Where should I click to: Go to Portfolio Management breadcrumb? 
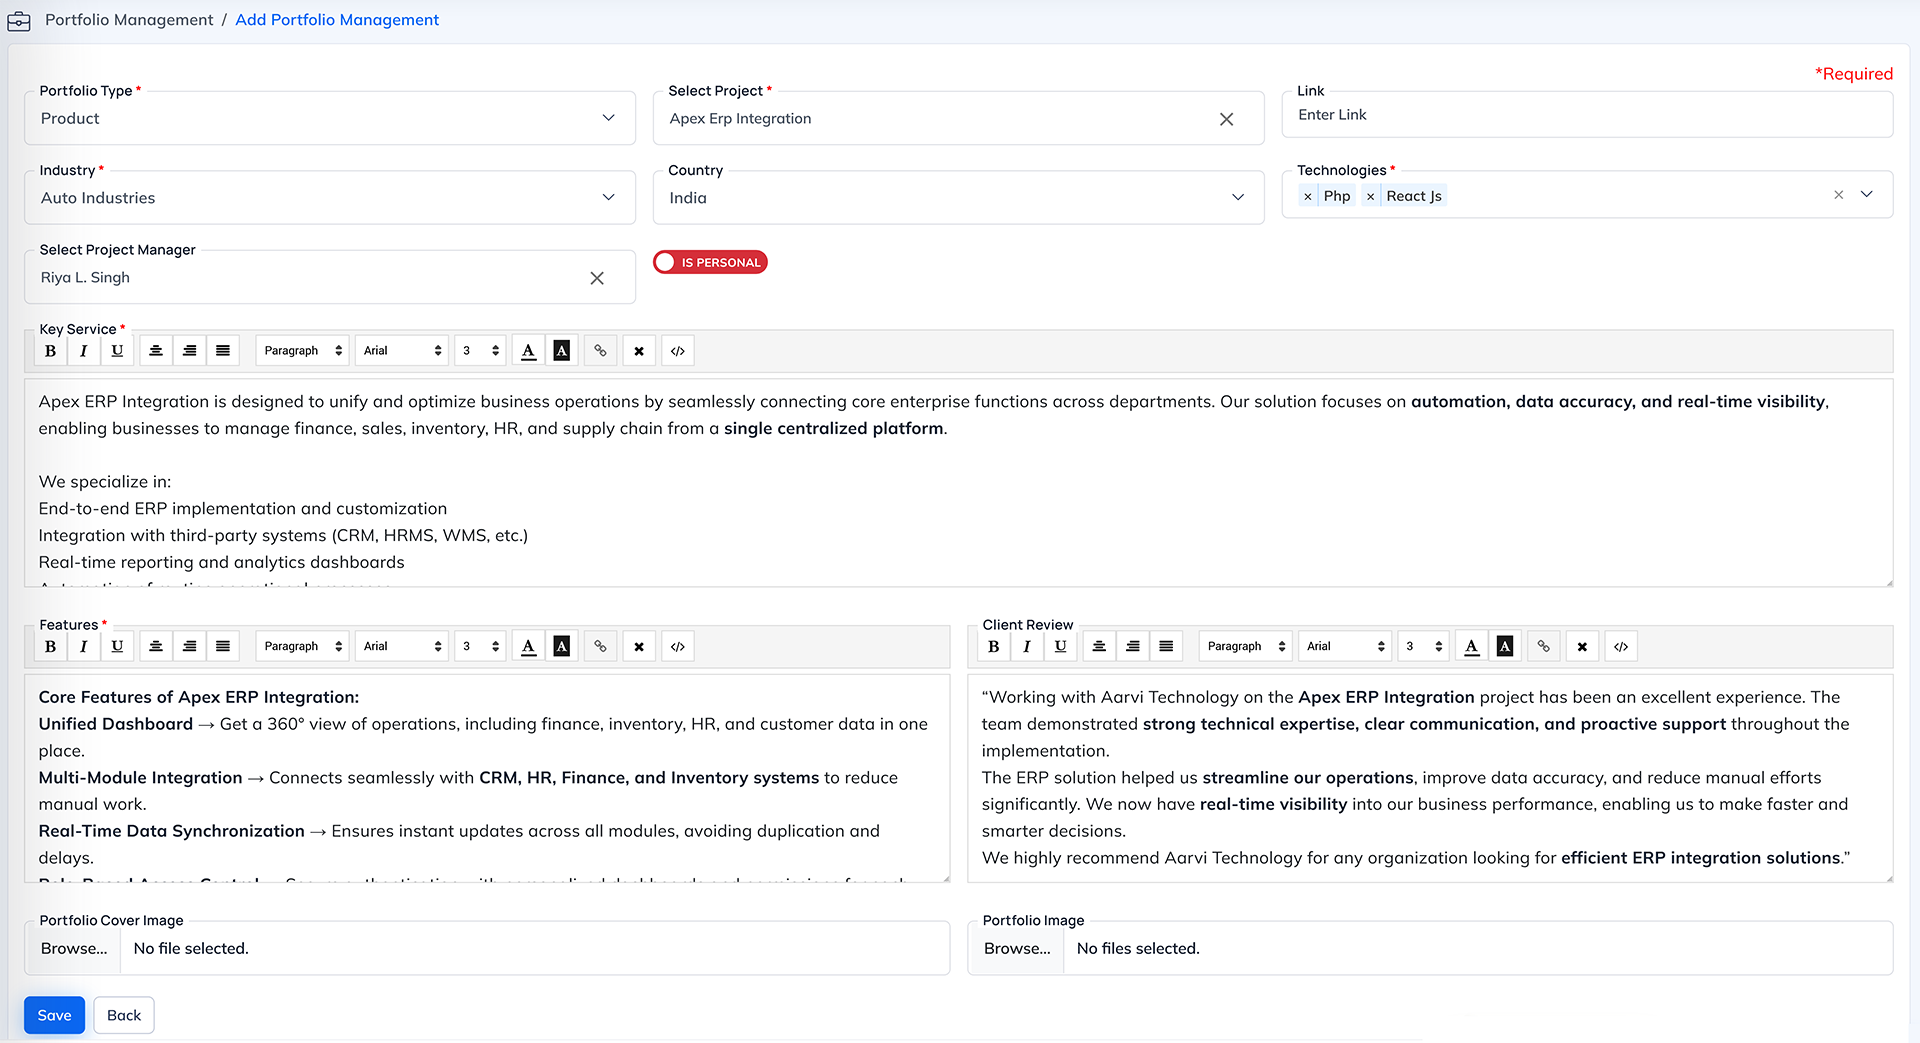tap(129, 20)
